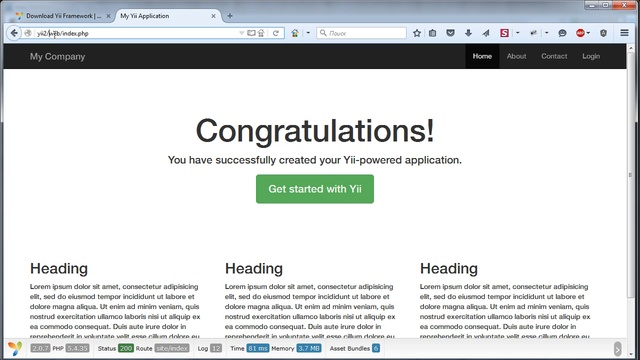Click the site identity globe icon
The height and width of the screenshot is (360, 640).
coord(28,33)
